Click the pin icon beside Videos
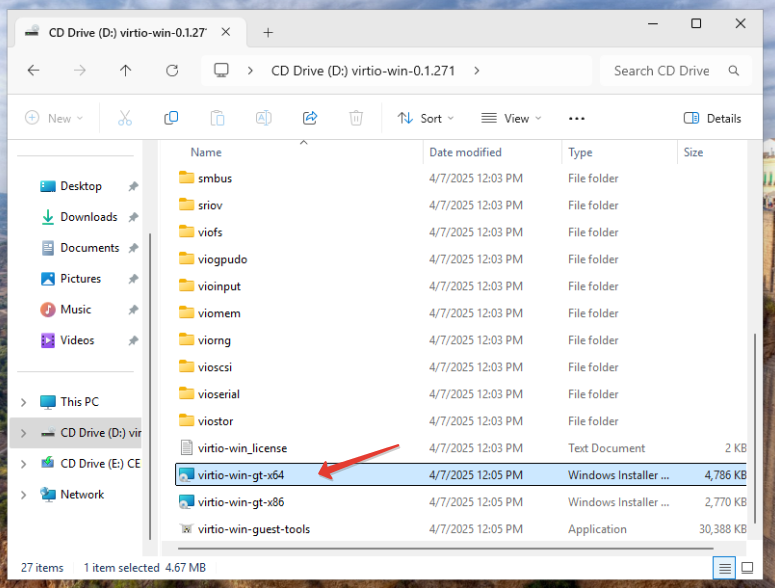This screenshot has width=775, height=588. 133,340
